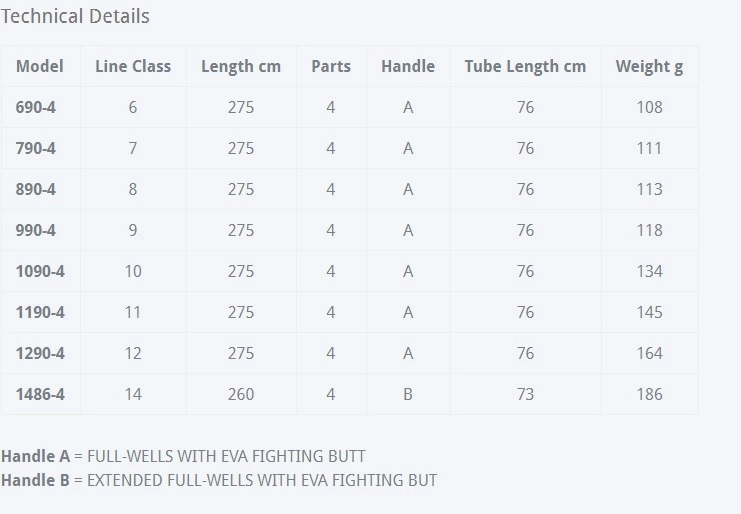This screenshot has height=514, width=741.
Task: Click the Line Class column header
Action: [x=133, y=66]
